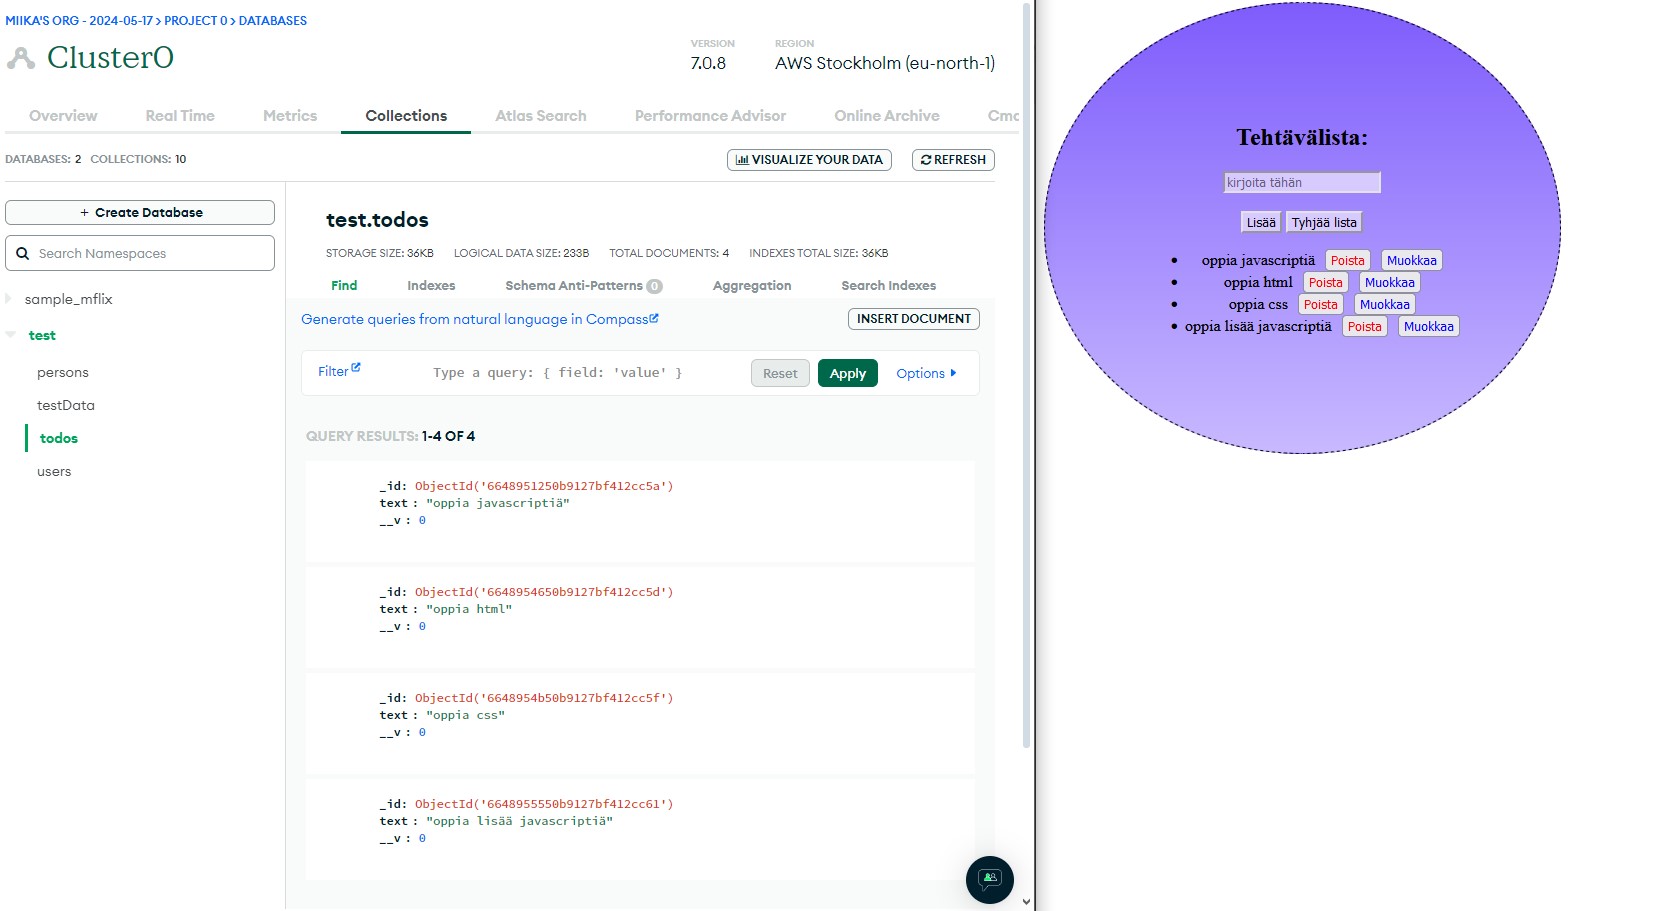This screenshot has width=1667, height=911.
Task: Open the Indexes tab
Action: coord(431,286)
